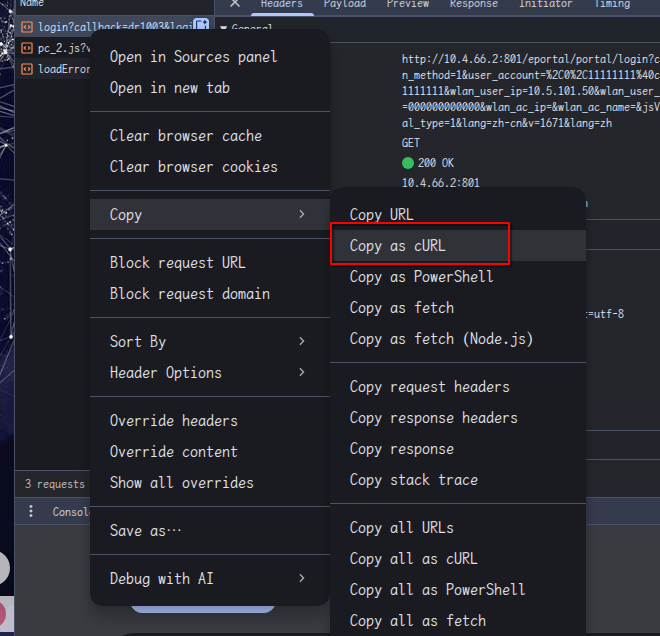Close the request details panel with X
The image size is (660, 636).
235,3
